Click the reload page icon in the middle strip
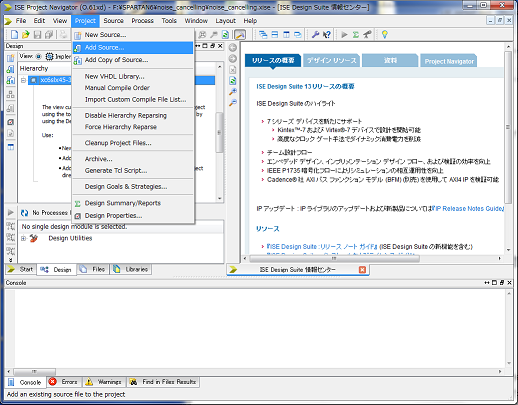This screenshot has width=518, height=405. 233,80
